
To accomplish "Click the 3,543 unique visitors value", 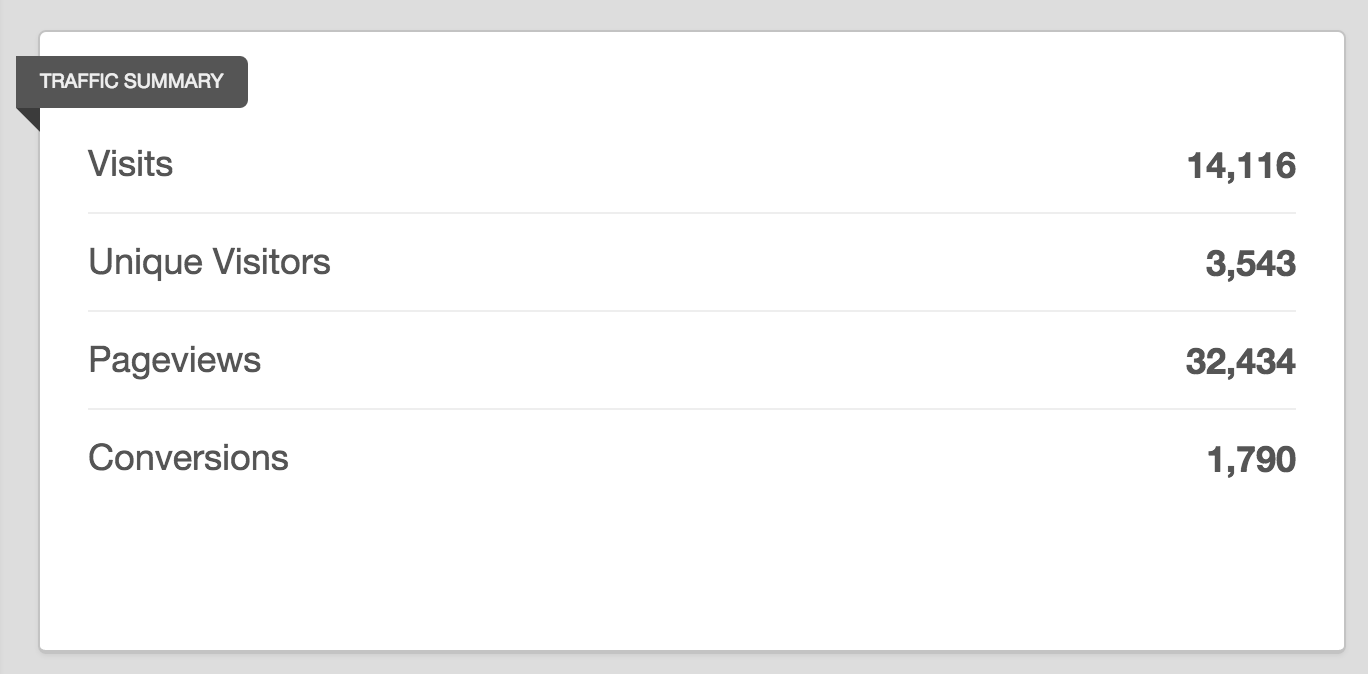I will coord(1250,263).
